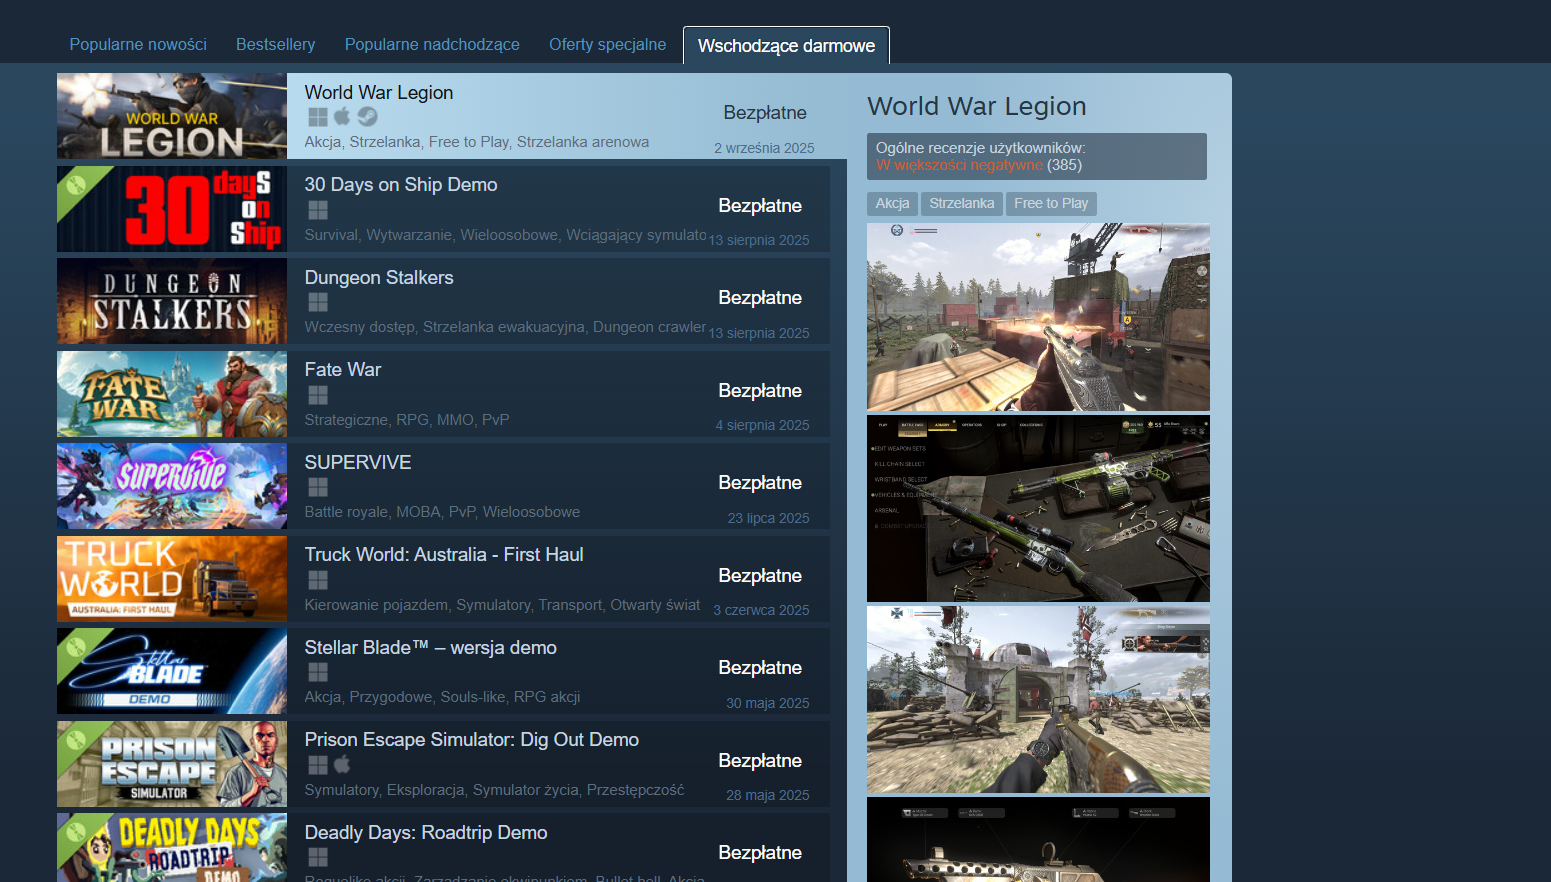The width and height of the screenshot is (1551, 882).
Task: Open user reviews summary for World War Legion
Action: (1036, 156)
